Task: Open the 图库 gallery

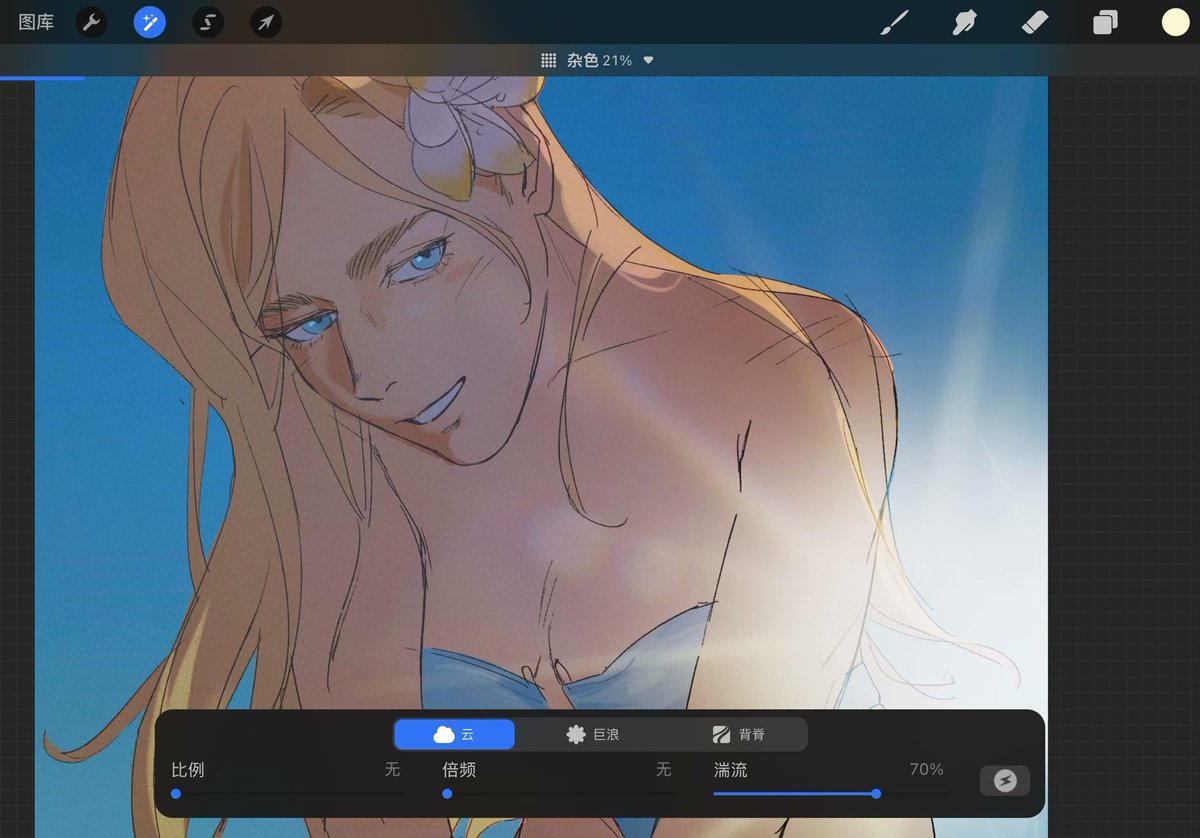Action: point(36,22)
